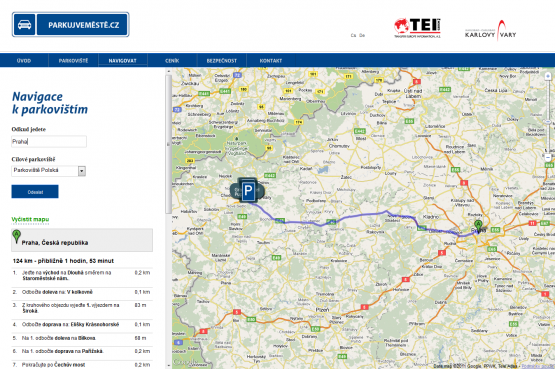Switch language to De
The height and width of the screenshot is (369, 555).
(362, 35)
